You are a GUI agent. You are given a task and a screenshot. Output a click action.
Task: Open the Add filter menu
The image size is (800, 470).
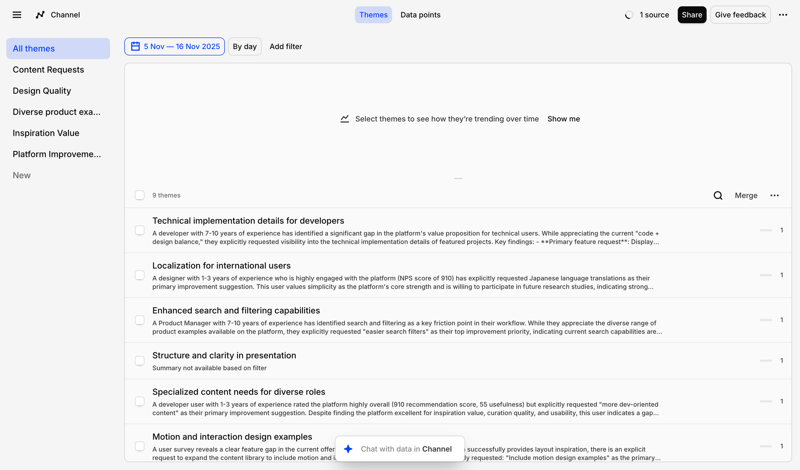pos(286,47)
